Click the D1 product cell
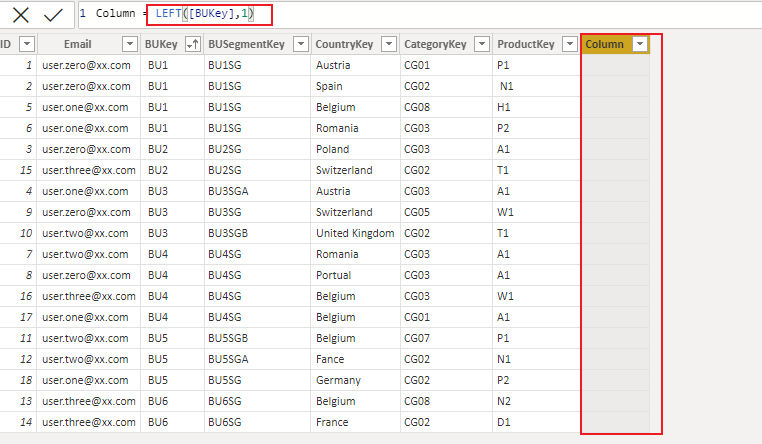The image size is (762, 444). click(537, 422)
